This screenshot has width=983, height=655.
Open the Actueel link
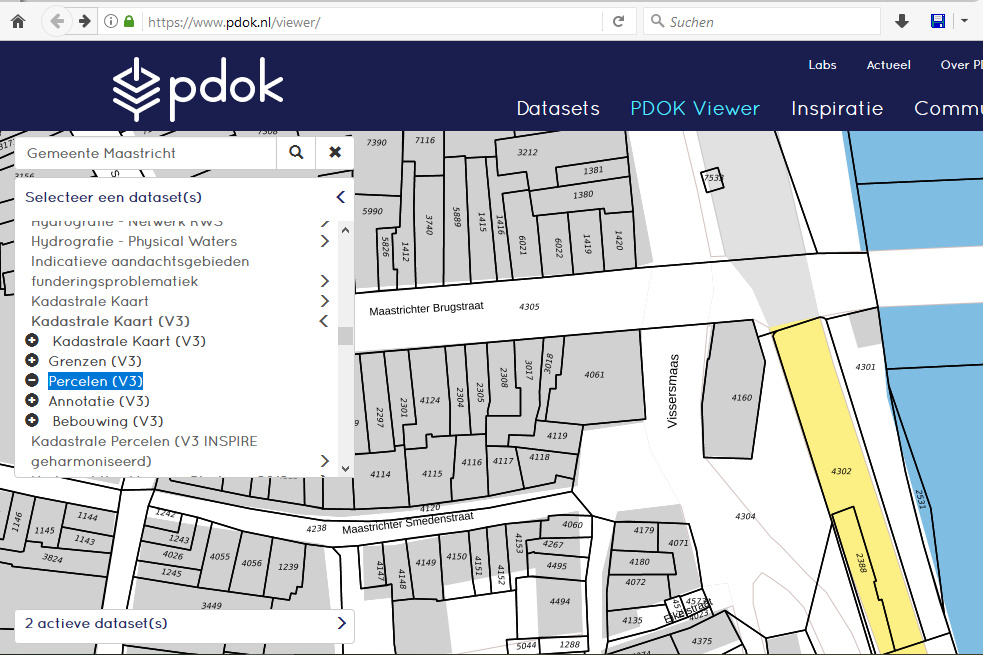coord(888,65)
